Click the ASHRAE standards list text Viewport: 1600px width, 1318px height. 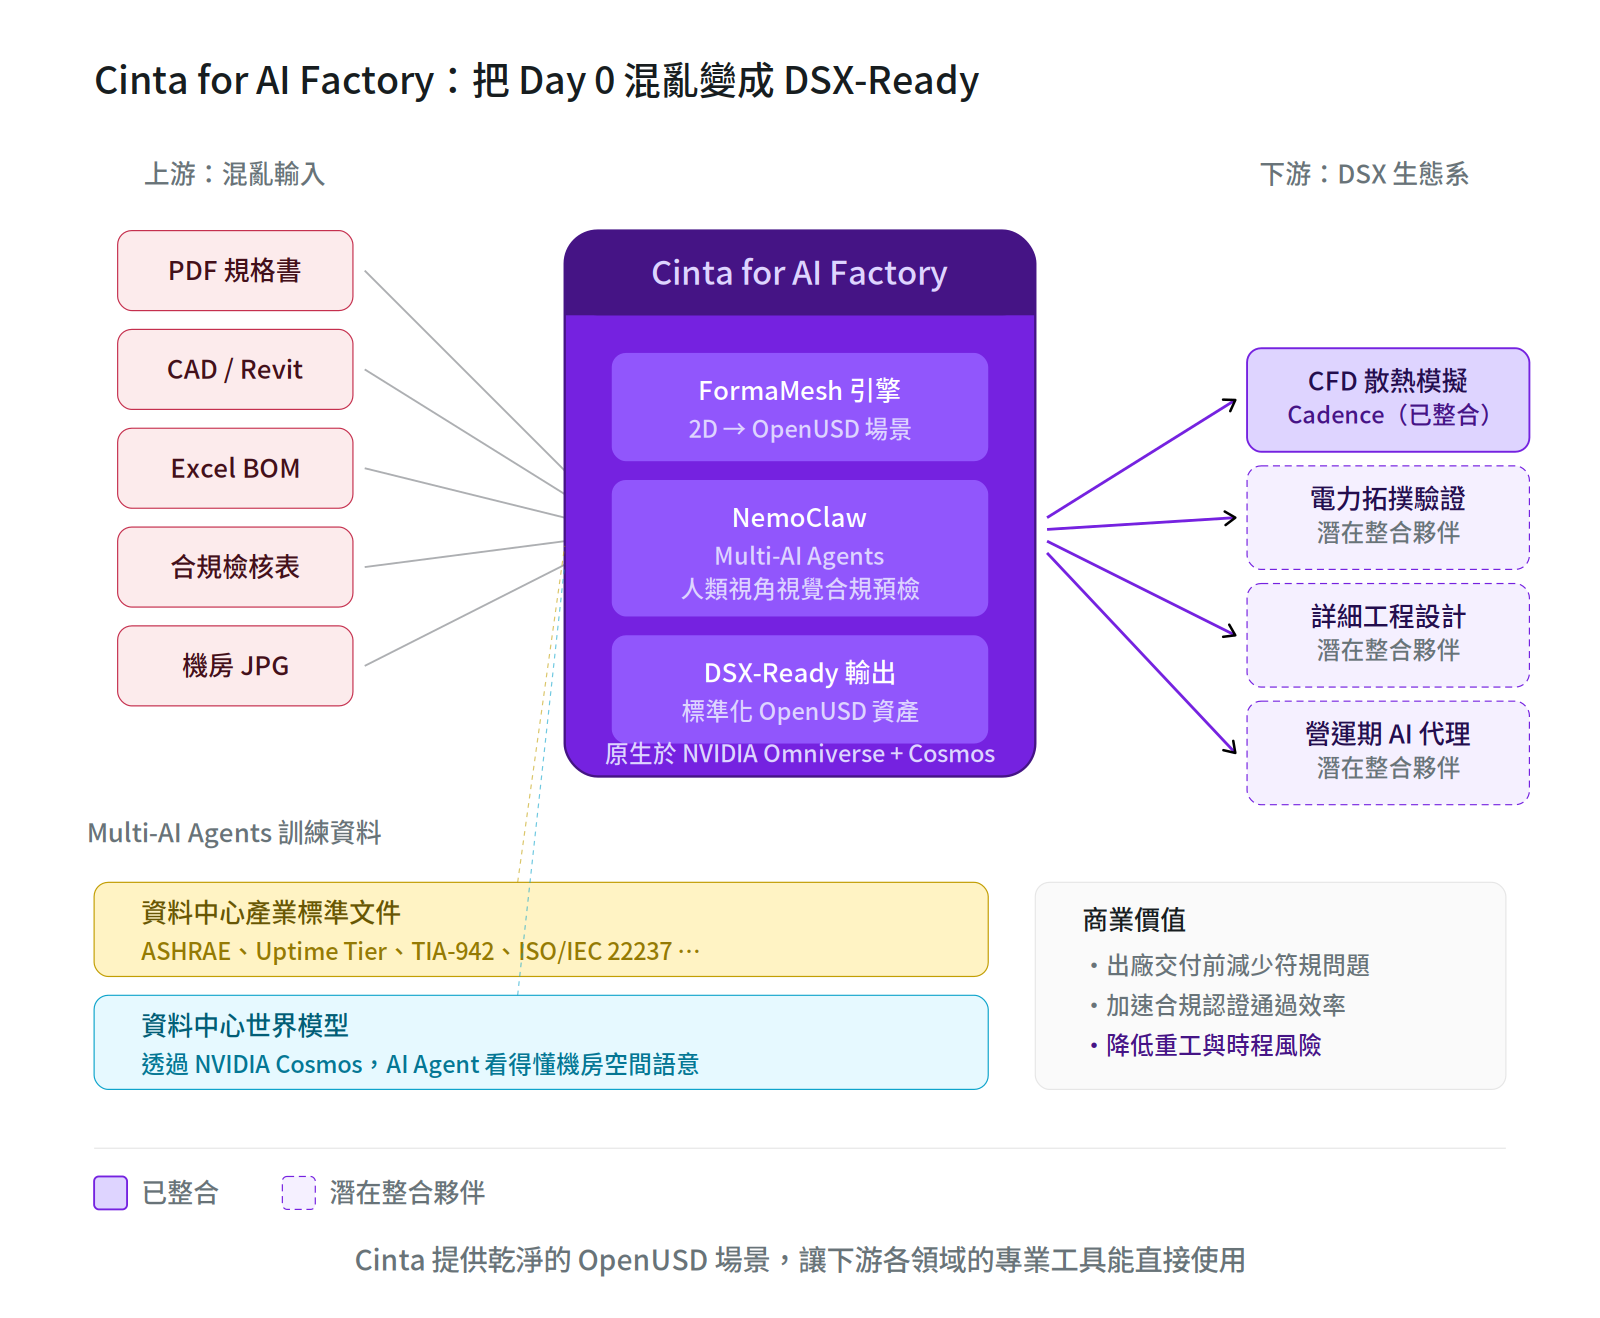tap(420, 951)
